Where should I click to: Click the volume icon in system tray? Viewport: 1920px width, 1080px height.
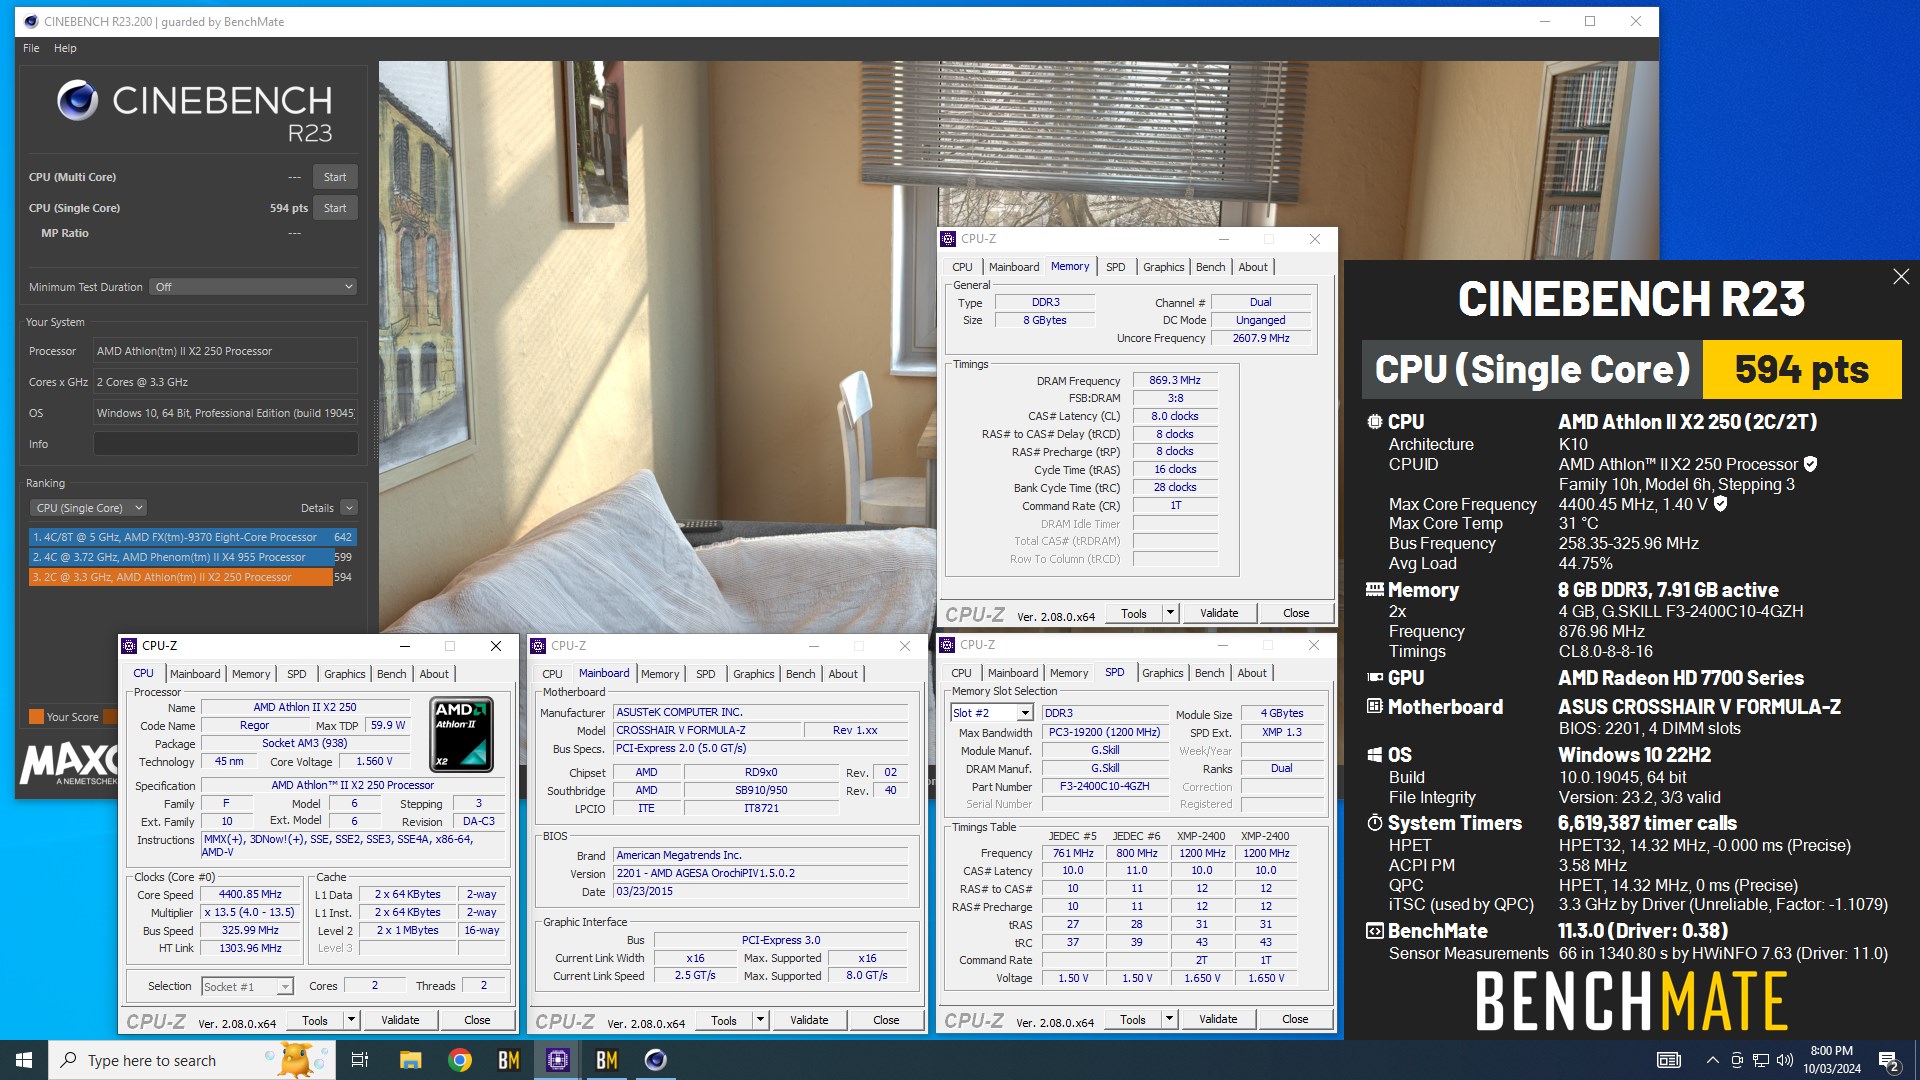point(1785,1060)
